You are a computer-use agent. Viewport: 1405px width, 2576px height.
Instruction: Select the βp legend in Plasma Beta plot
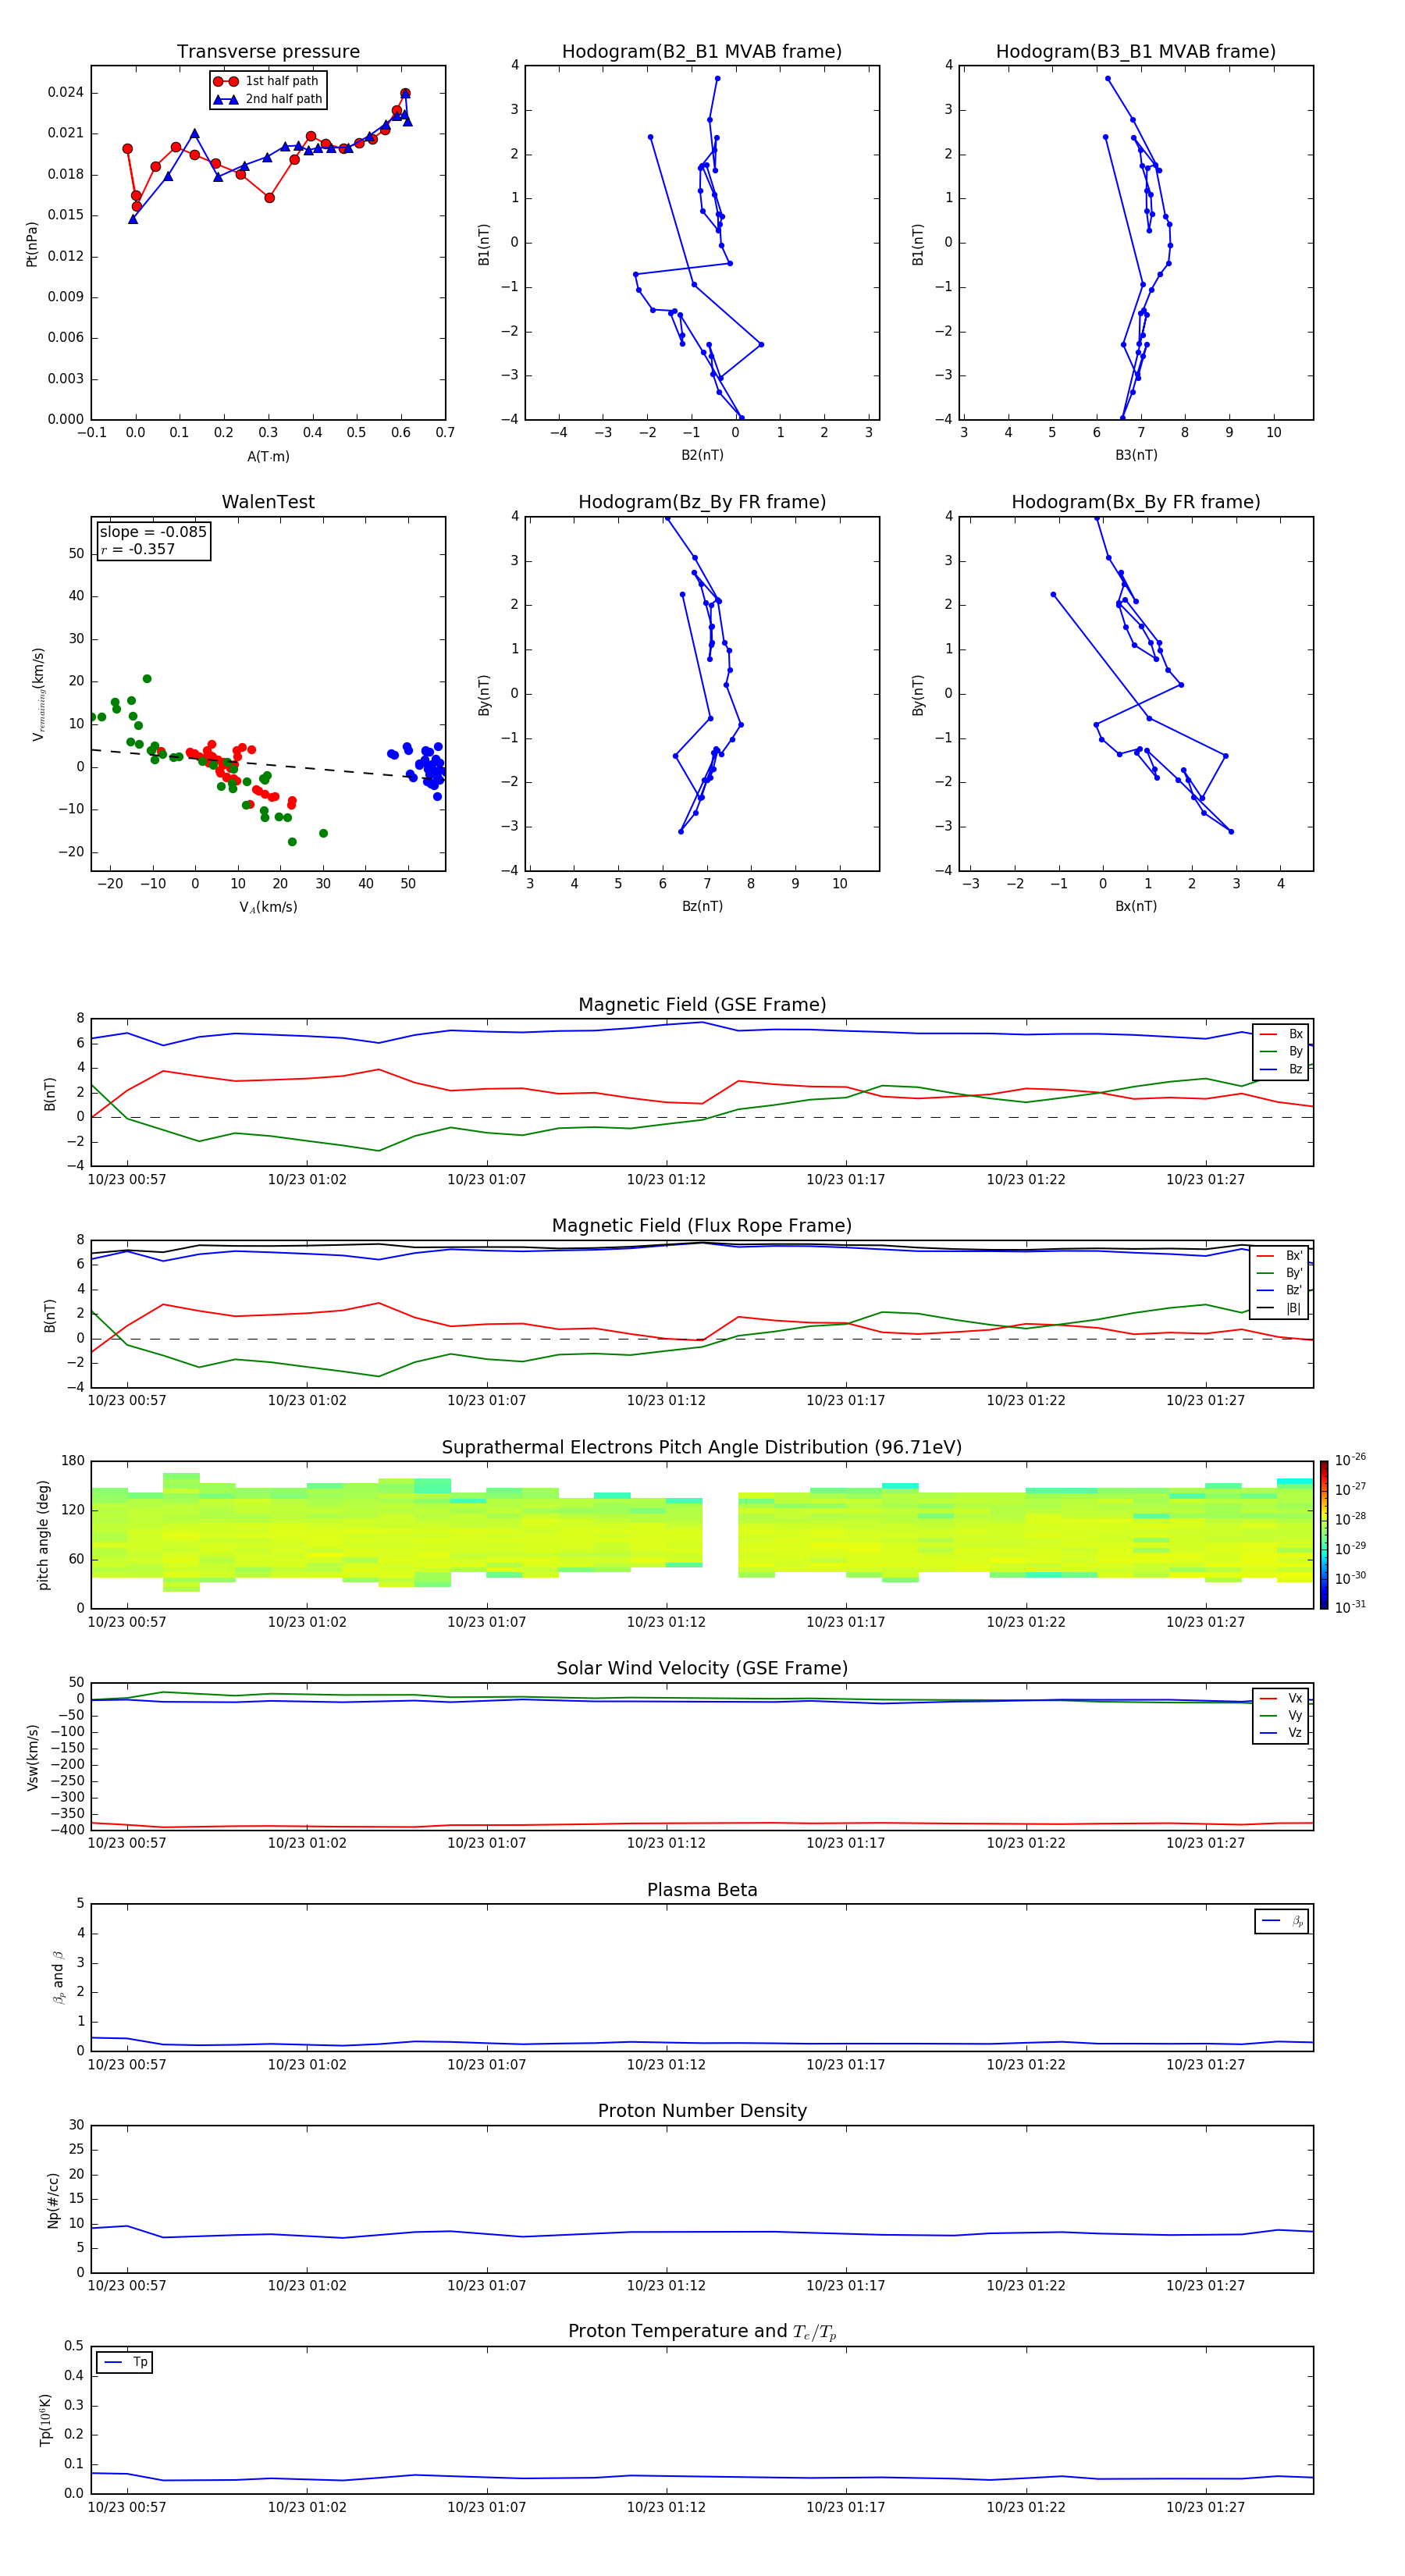point(1282,1921)
